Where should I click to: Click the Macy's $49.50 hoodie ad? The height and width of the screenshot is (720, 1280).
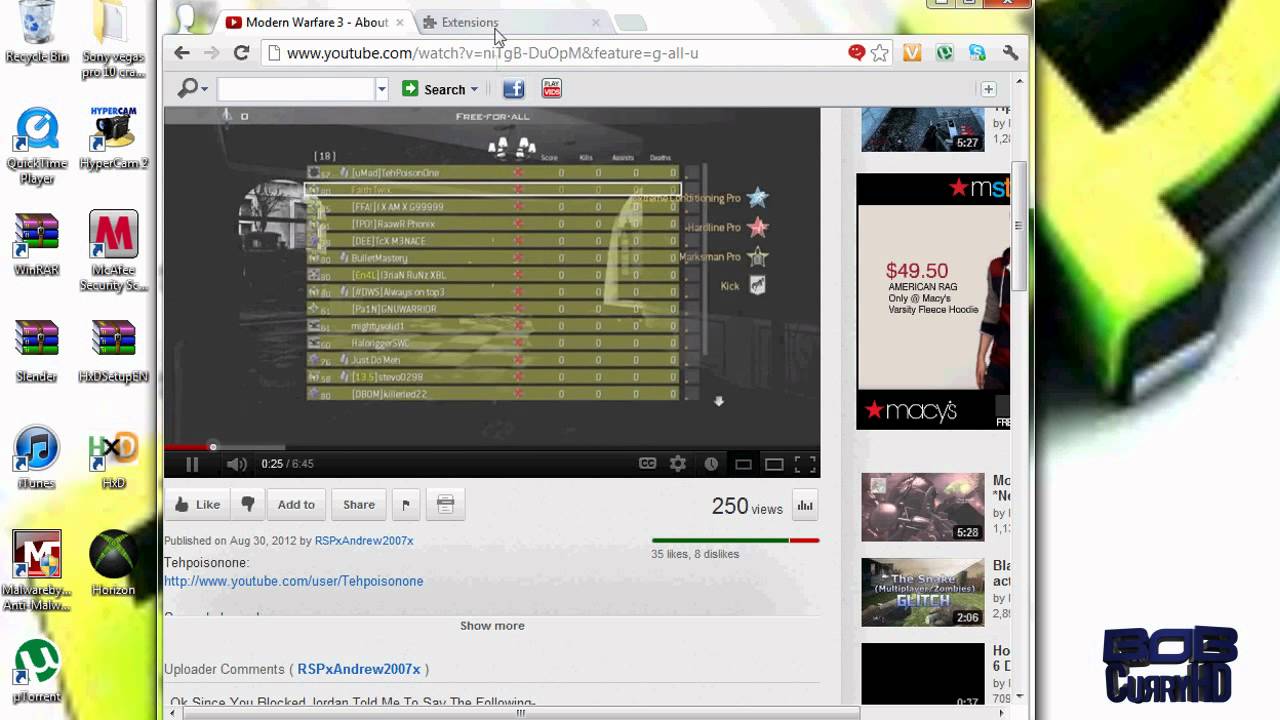coord(933,302)
